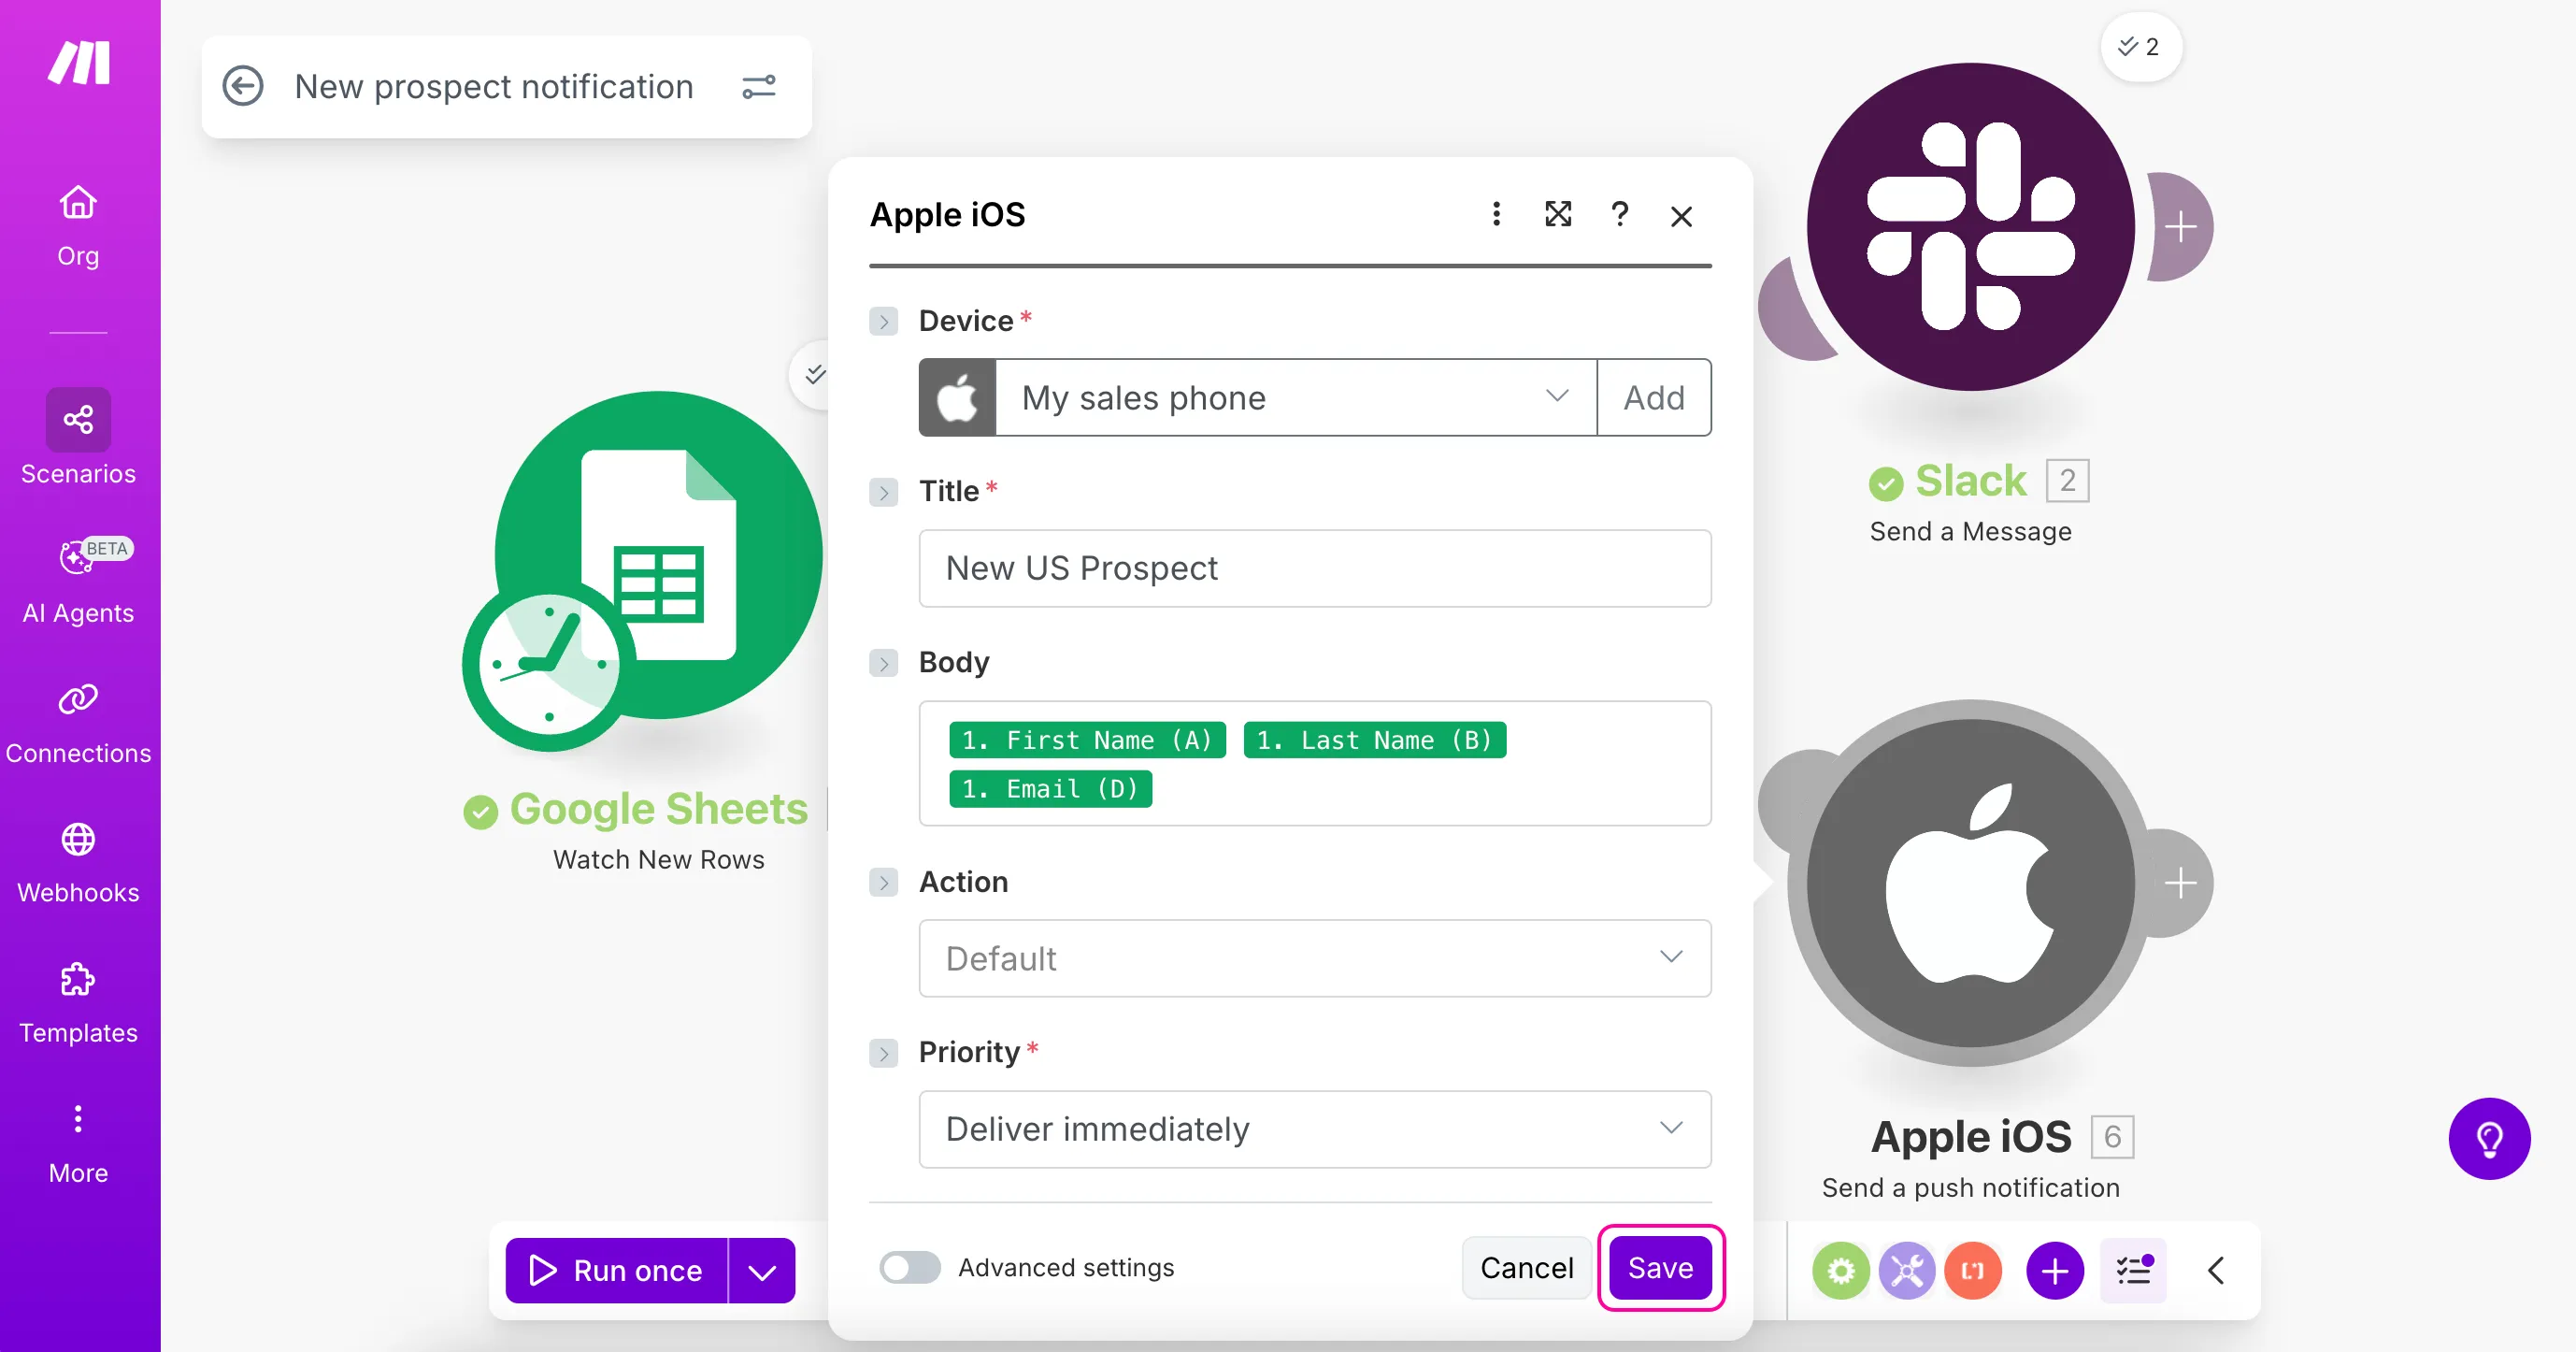Click Watch New Rows label
Screen dimensions: 2576x1352
[659, 859]
